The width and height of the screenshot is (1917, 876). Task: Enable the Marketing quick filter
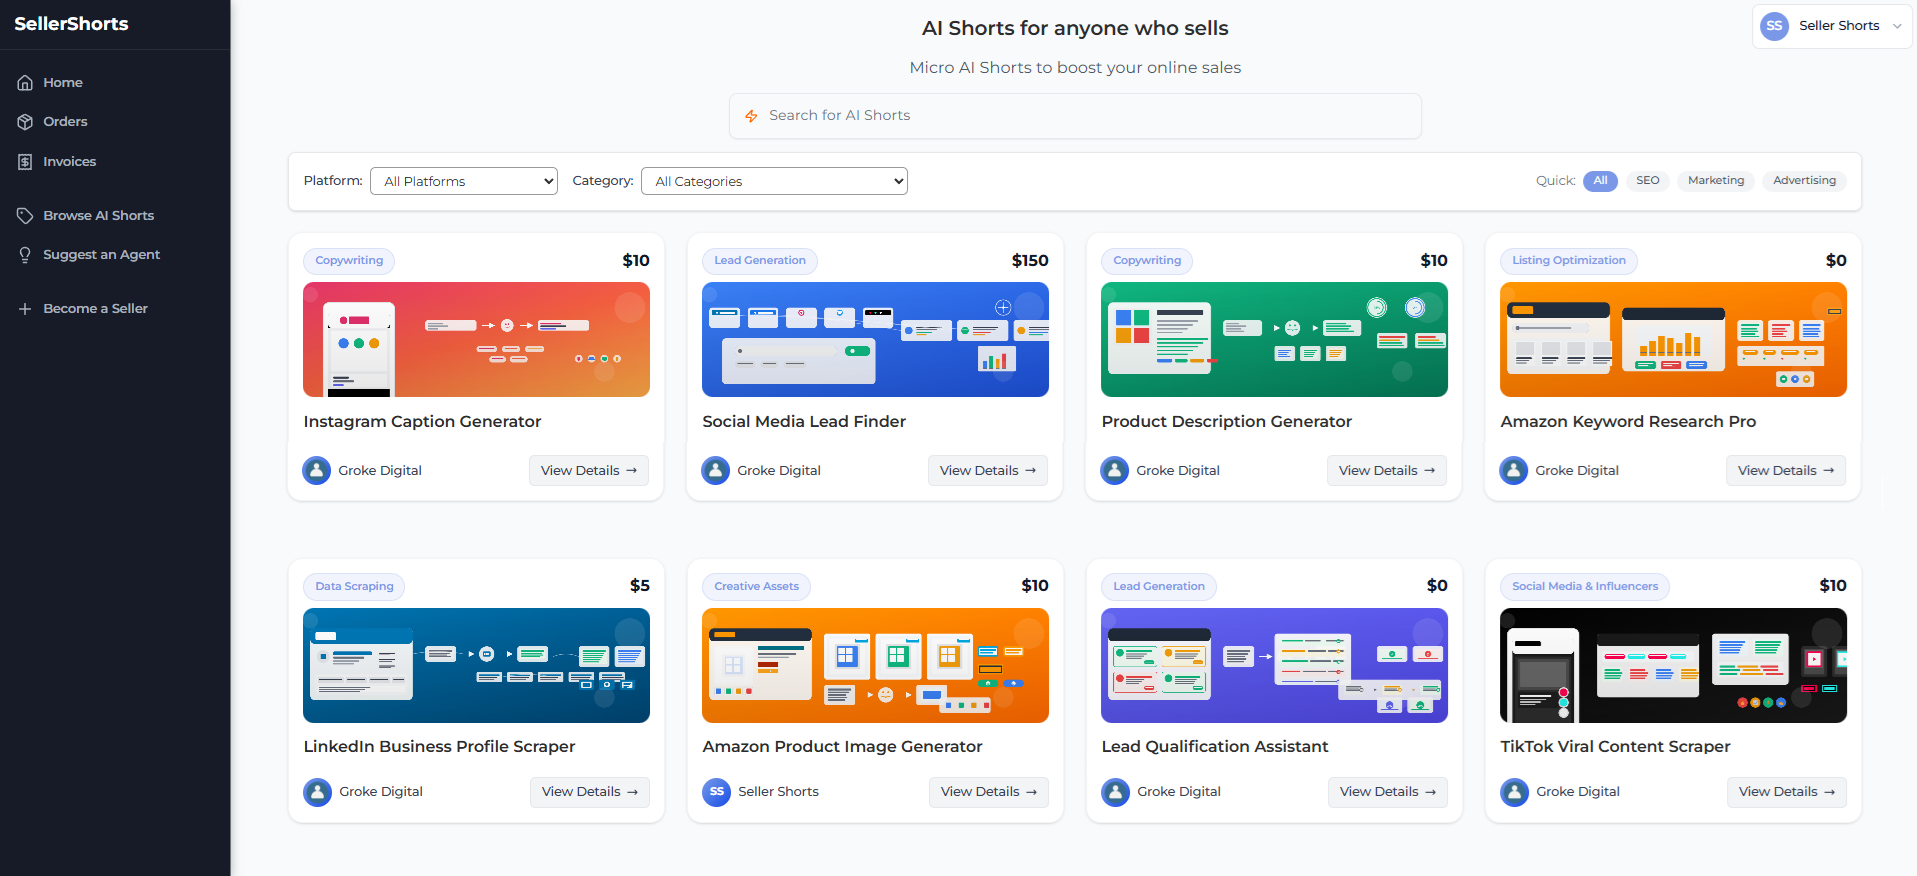tap(1715, 181)
